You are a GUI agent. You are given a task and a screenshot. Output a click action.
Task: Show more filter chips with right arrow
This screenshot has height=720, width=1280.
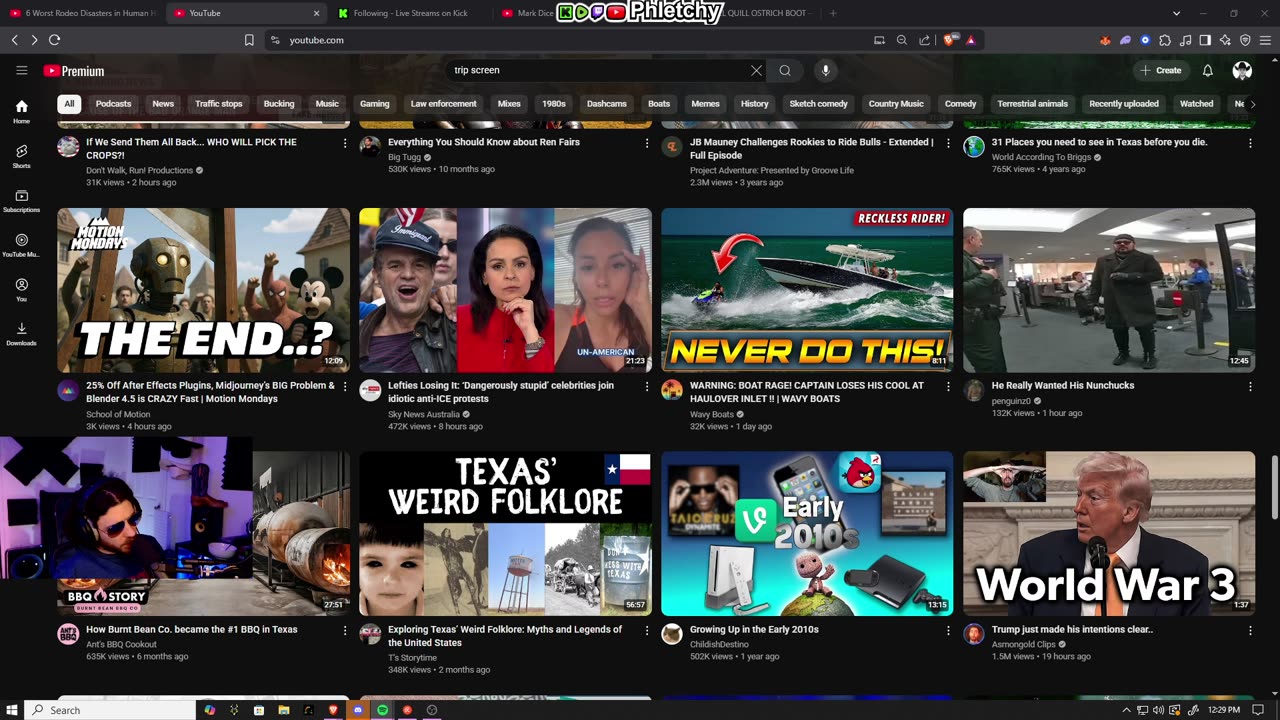pos(1252,104)
